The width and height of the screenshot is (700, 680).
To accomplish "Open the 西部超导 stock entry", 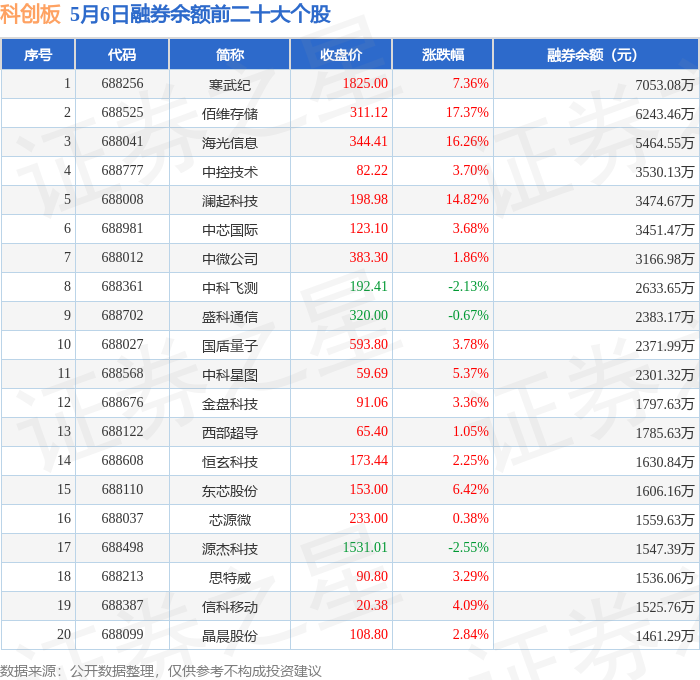I will (x=229, y=433).
